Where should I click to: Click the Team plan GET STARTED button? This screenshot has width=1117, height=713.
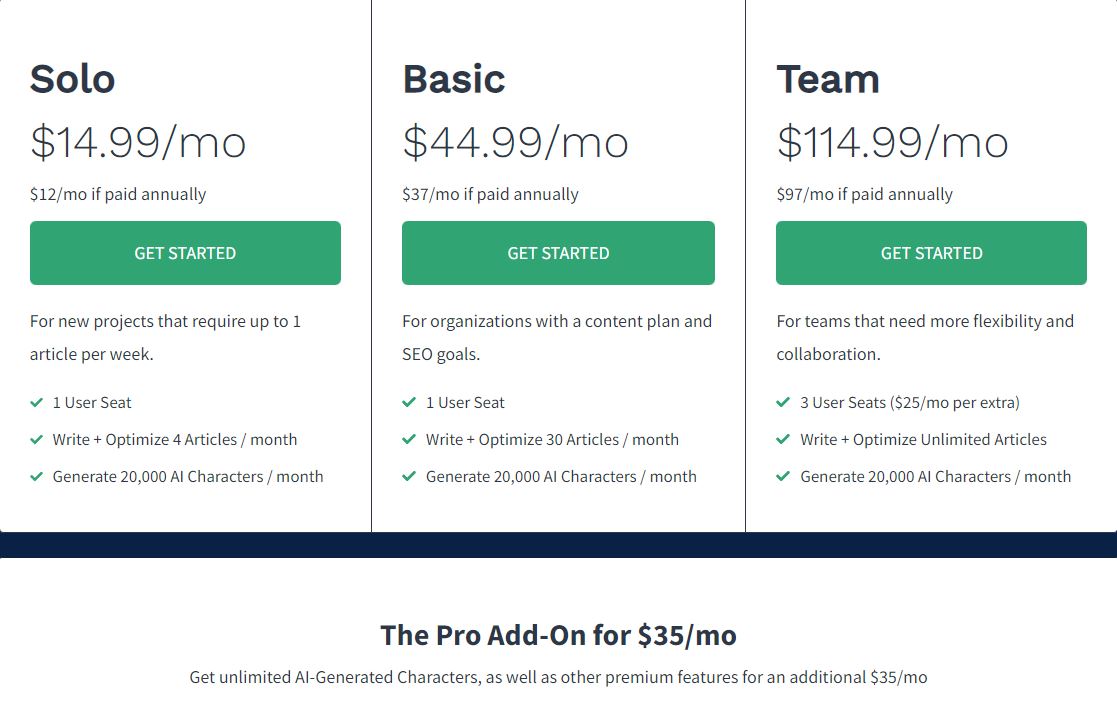coord(931,253)
